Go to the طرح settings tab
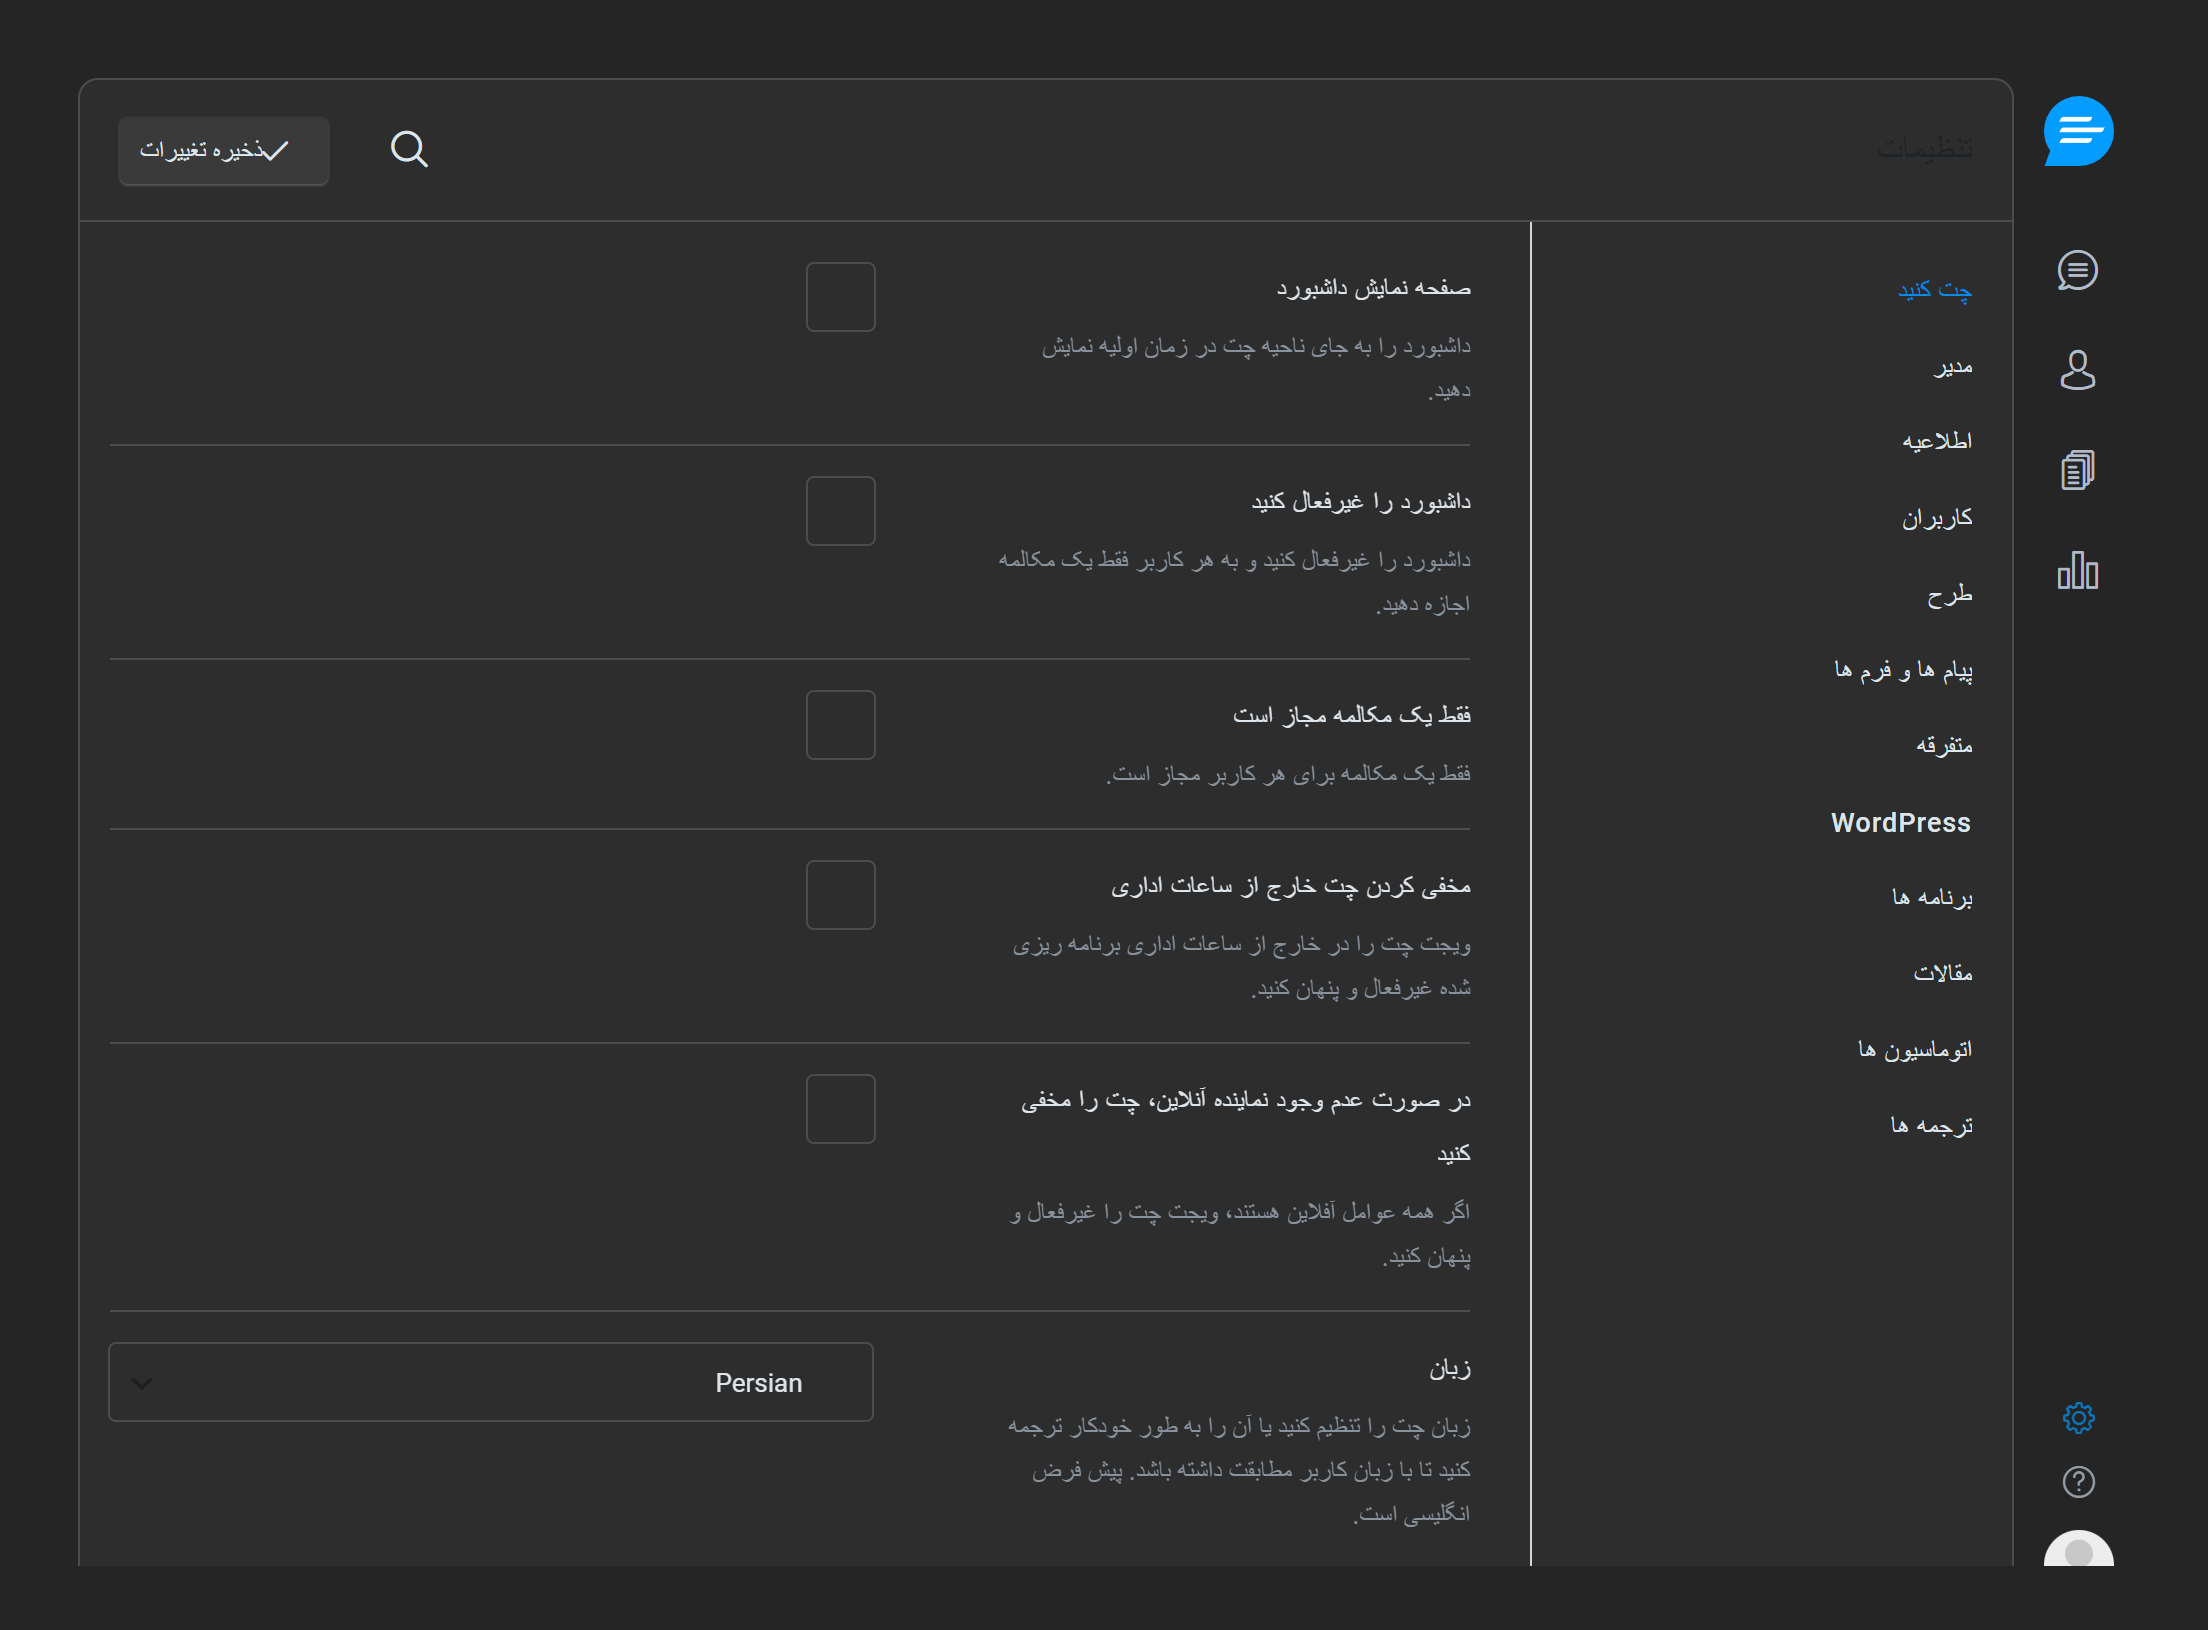 click(x=1950, y=594)
